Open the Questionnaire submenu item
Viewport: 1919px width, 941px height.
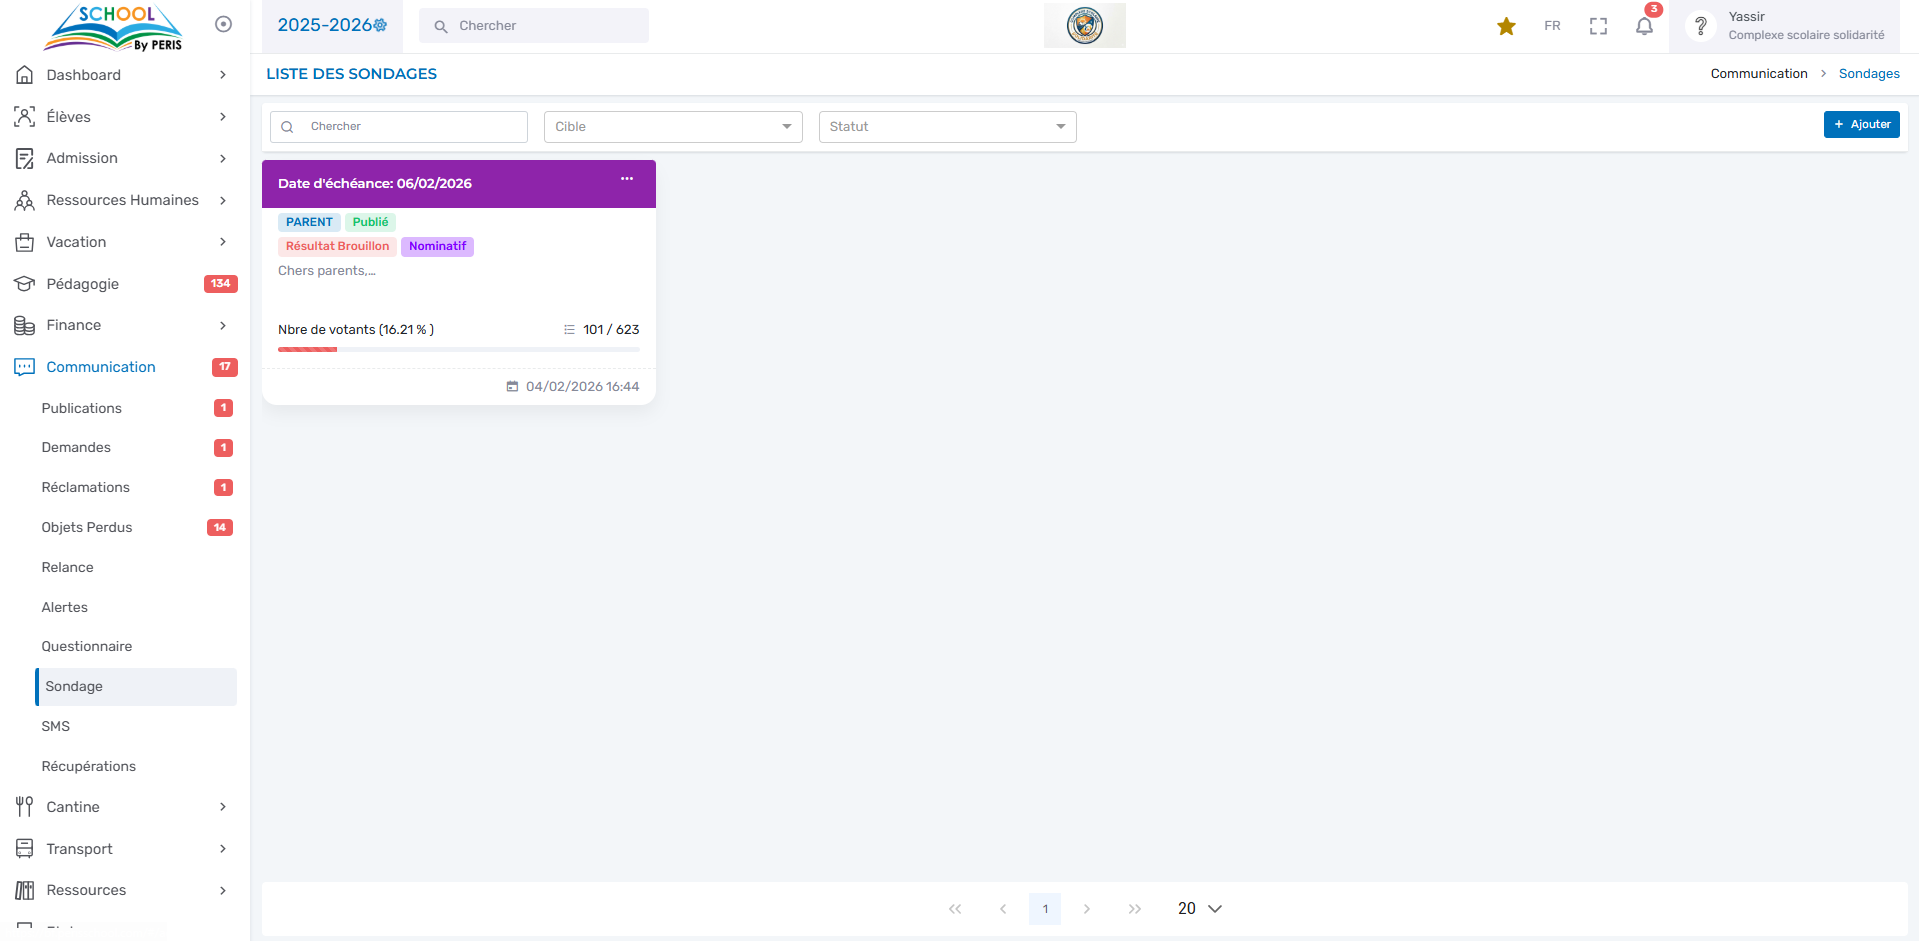click(x=87, y=646)
